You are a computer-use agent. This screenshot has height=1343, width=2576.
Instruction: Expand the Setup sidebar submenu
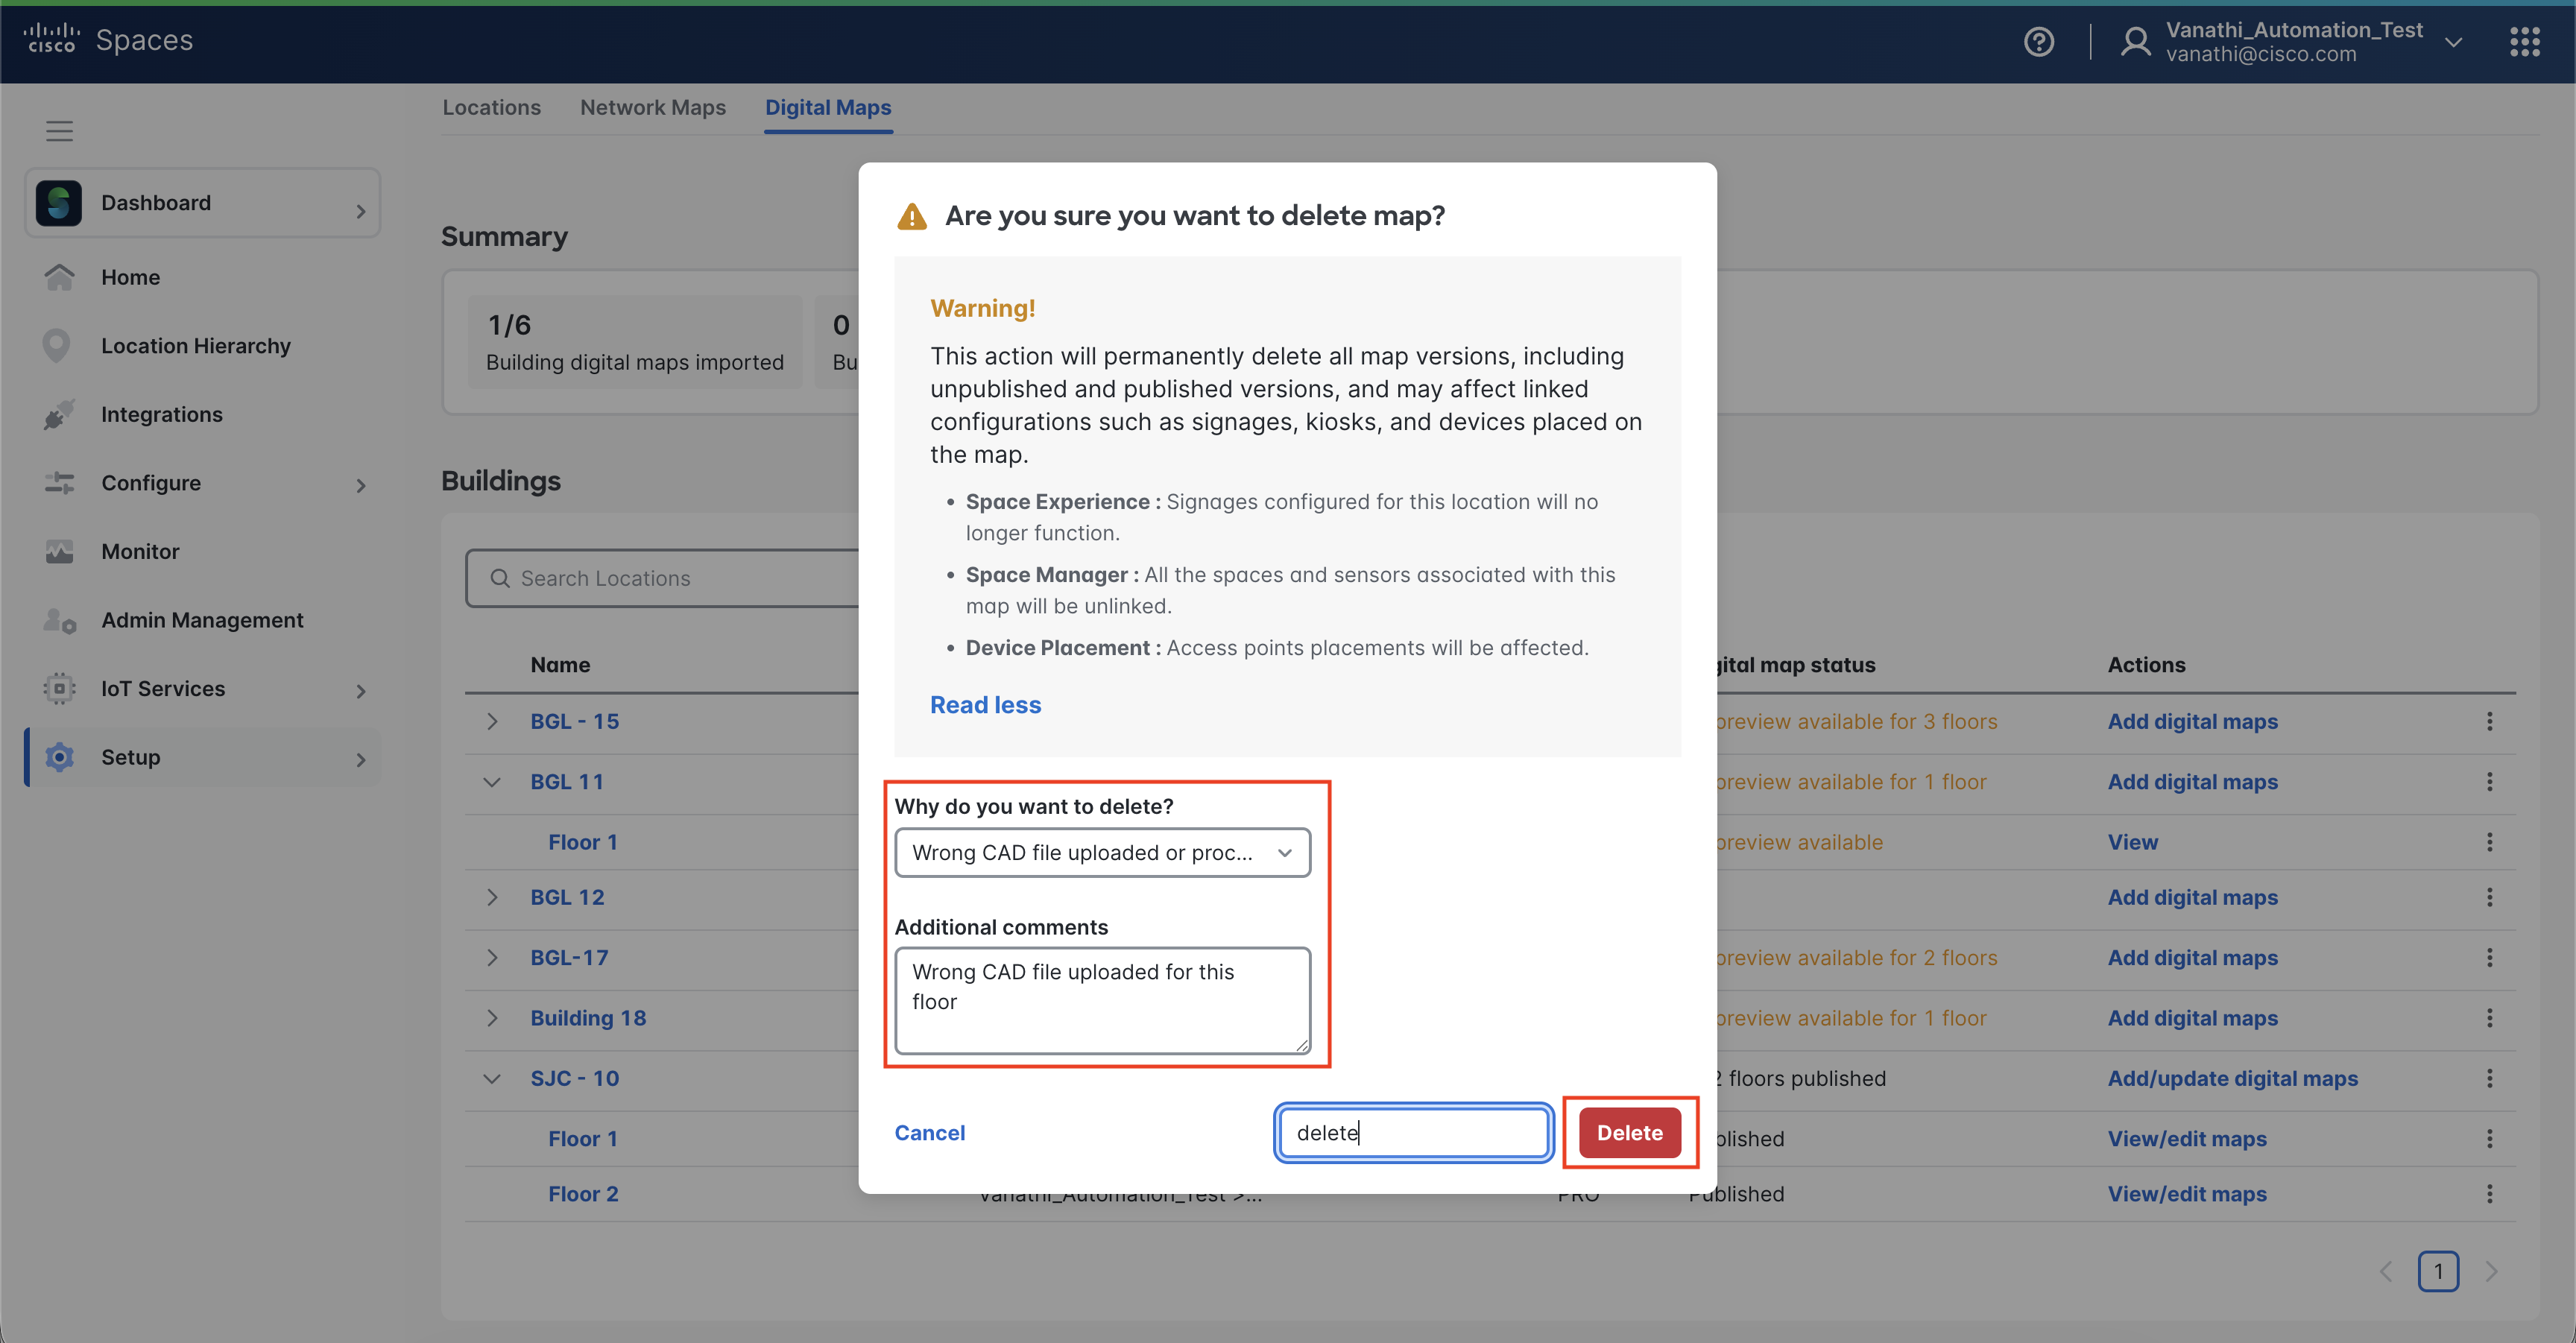click(x=361, y=758)
